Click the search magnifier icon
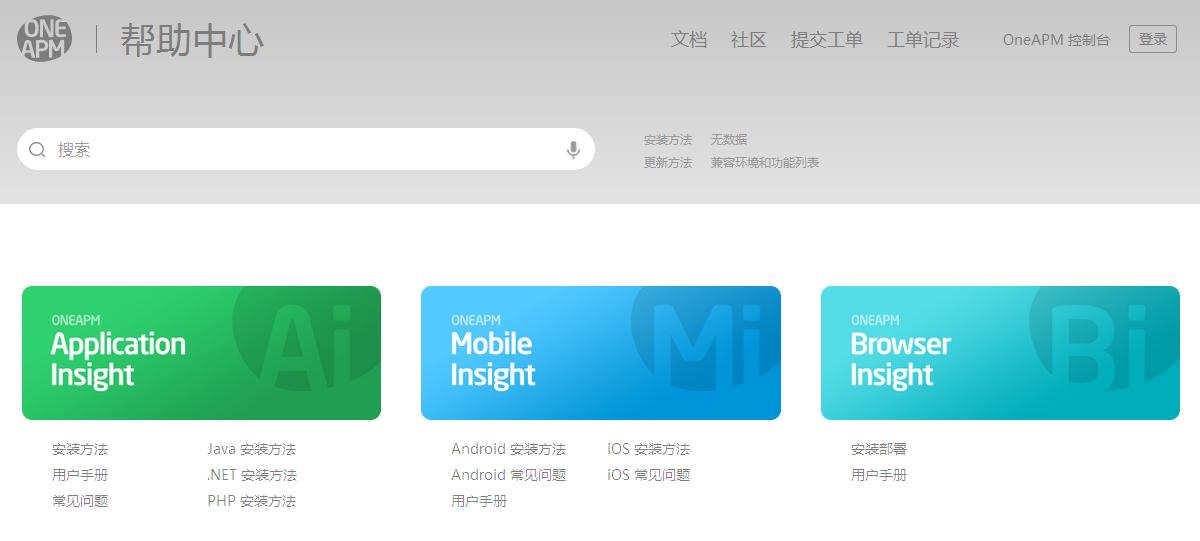This screenshot has height=541, width=1200. pyautogui.click(x=37, y=150)
